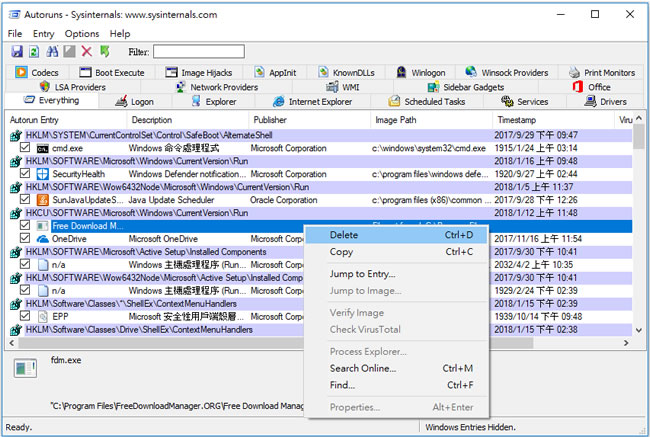Uncheck the SunJavaUpdateSched entry checkbox
650x437 pixels.
tap(25, 199)
